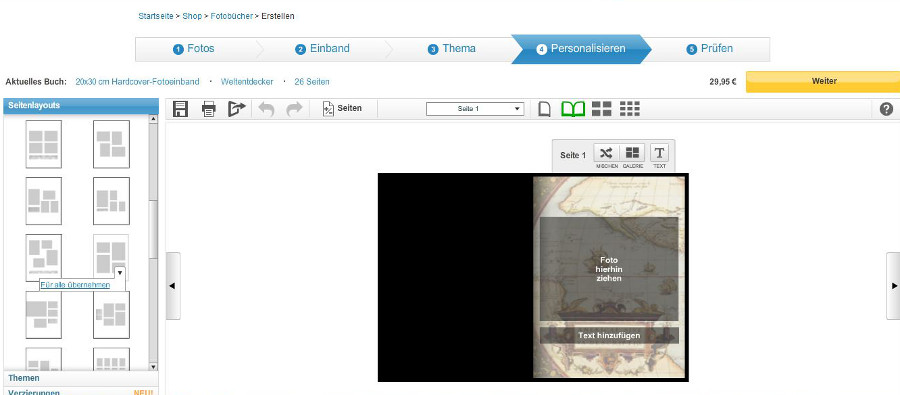Click the 20x30 cm Hardcover-Fotoeinband link

(137, 82)
